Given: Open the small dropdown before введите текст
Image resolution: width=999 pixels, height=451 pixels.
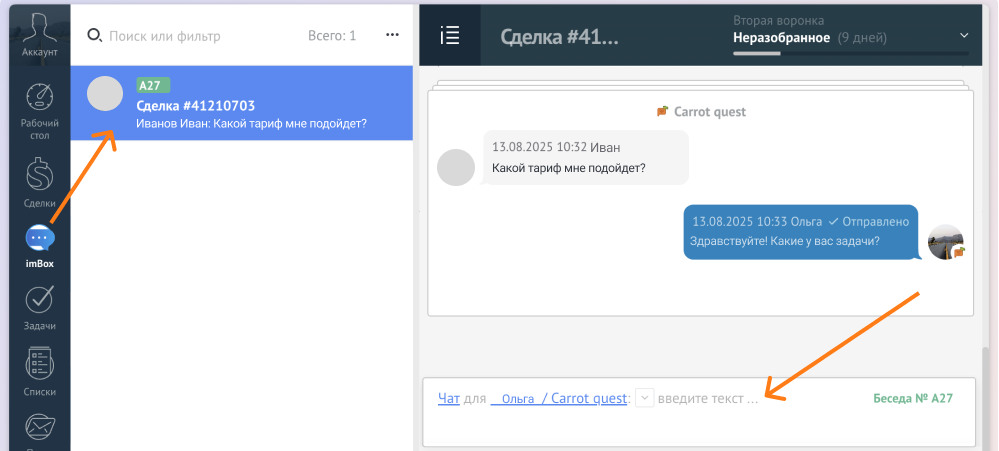Looking at the screenshot, I should coord(645,398).
